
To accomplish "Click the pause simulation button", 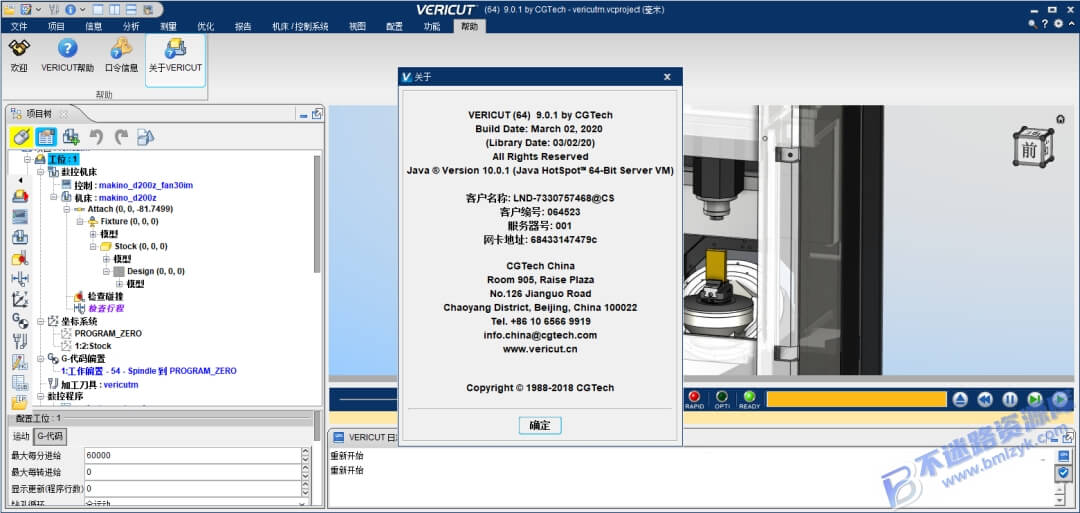I will (x=1010, y=399).
